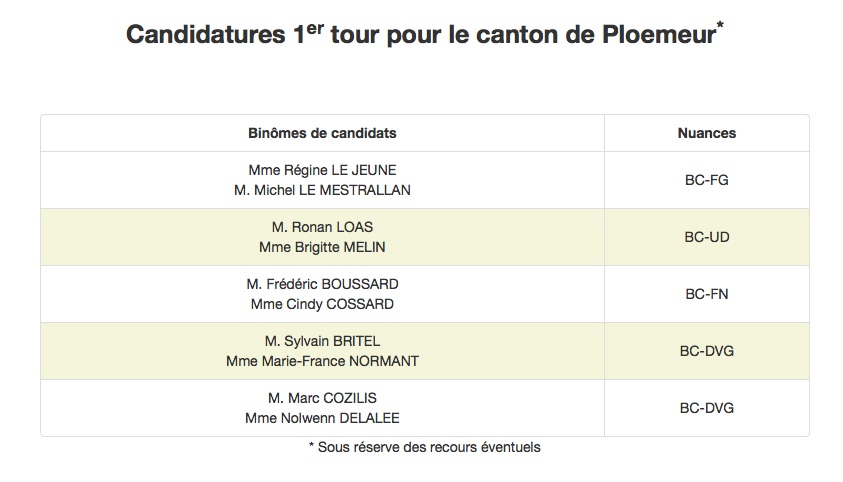Select candidate Mme Cindy COSSARD

(x=322, y=304)
